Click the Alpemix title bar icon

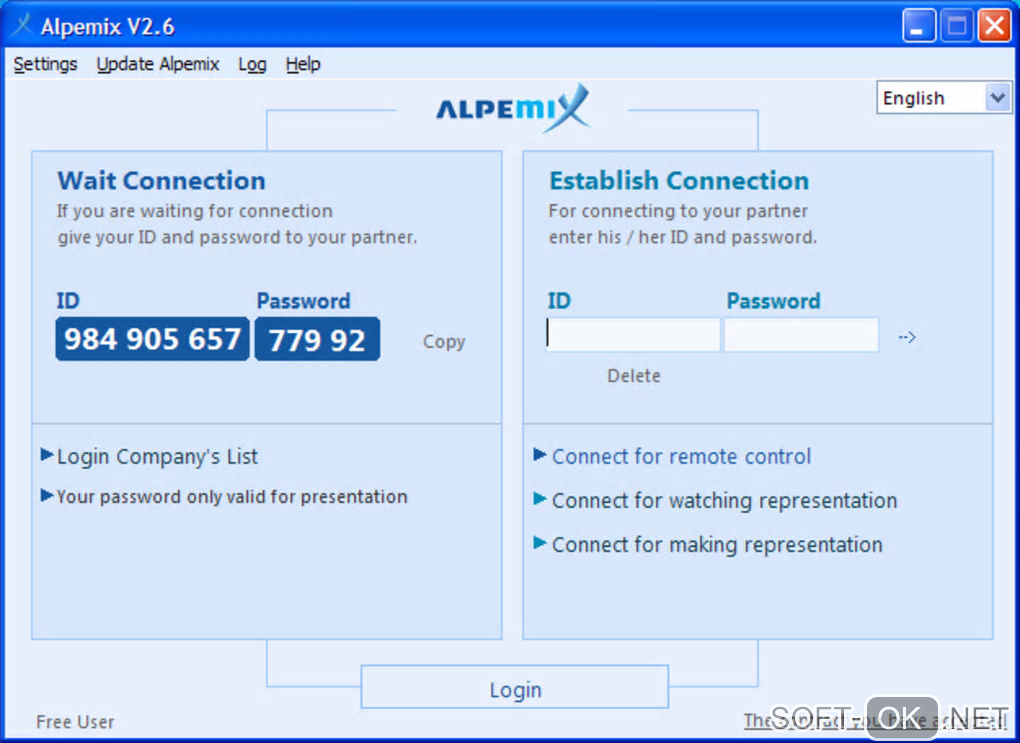[x=22, y=26]
